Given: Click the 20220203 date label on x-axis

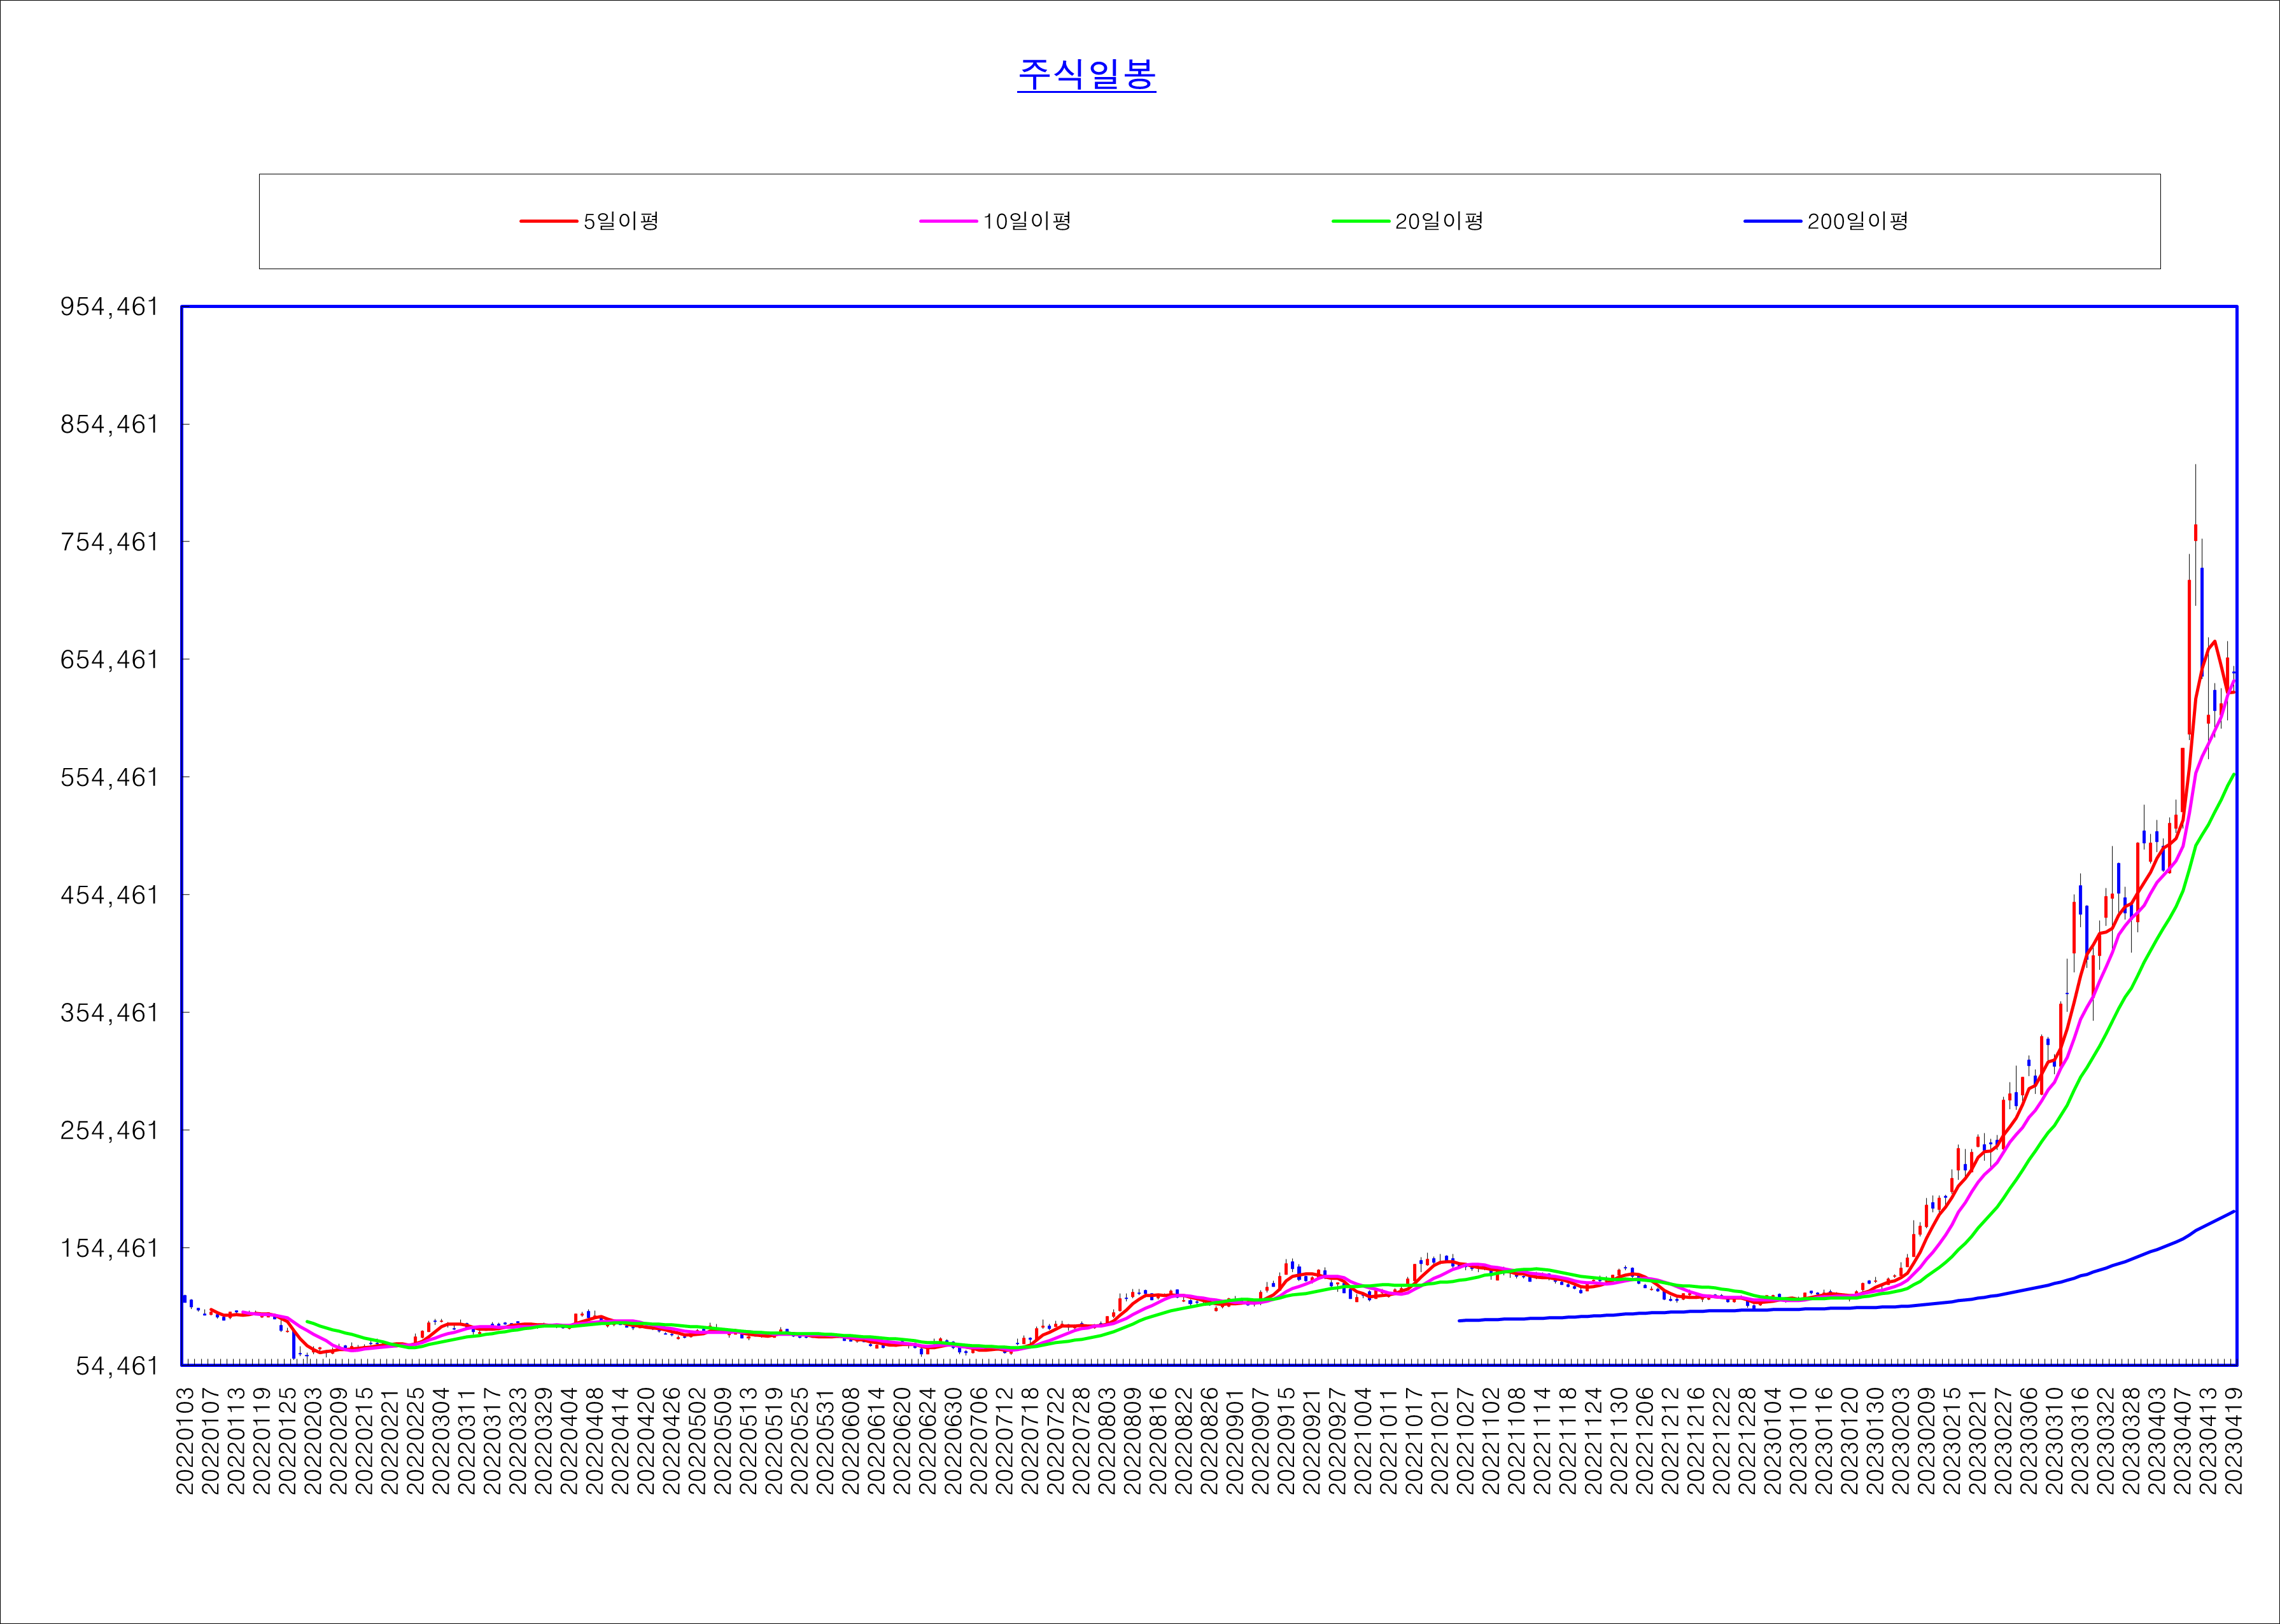Looking at the screenshot, I should [x=313, y=1440].
